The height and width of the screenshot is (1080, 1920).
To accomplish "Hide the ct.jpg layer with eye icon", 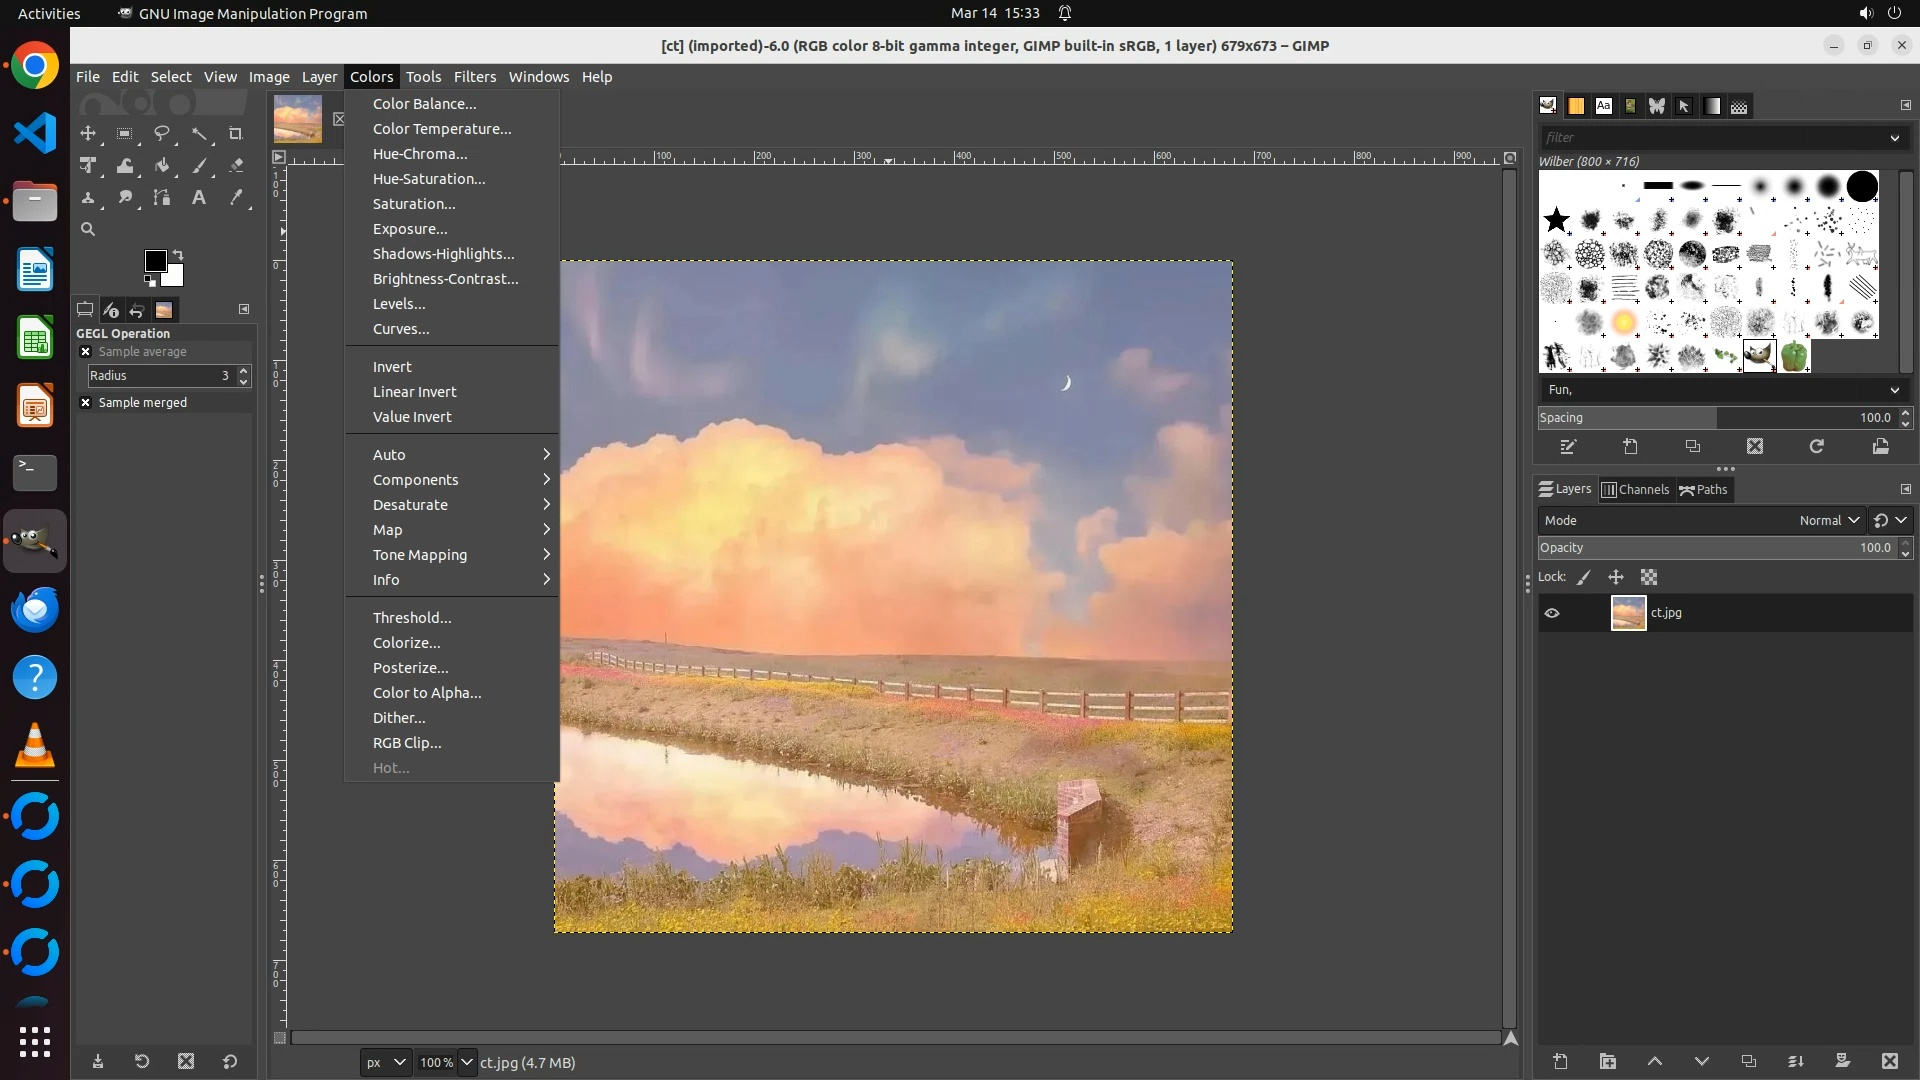I will [1552, 614].
